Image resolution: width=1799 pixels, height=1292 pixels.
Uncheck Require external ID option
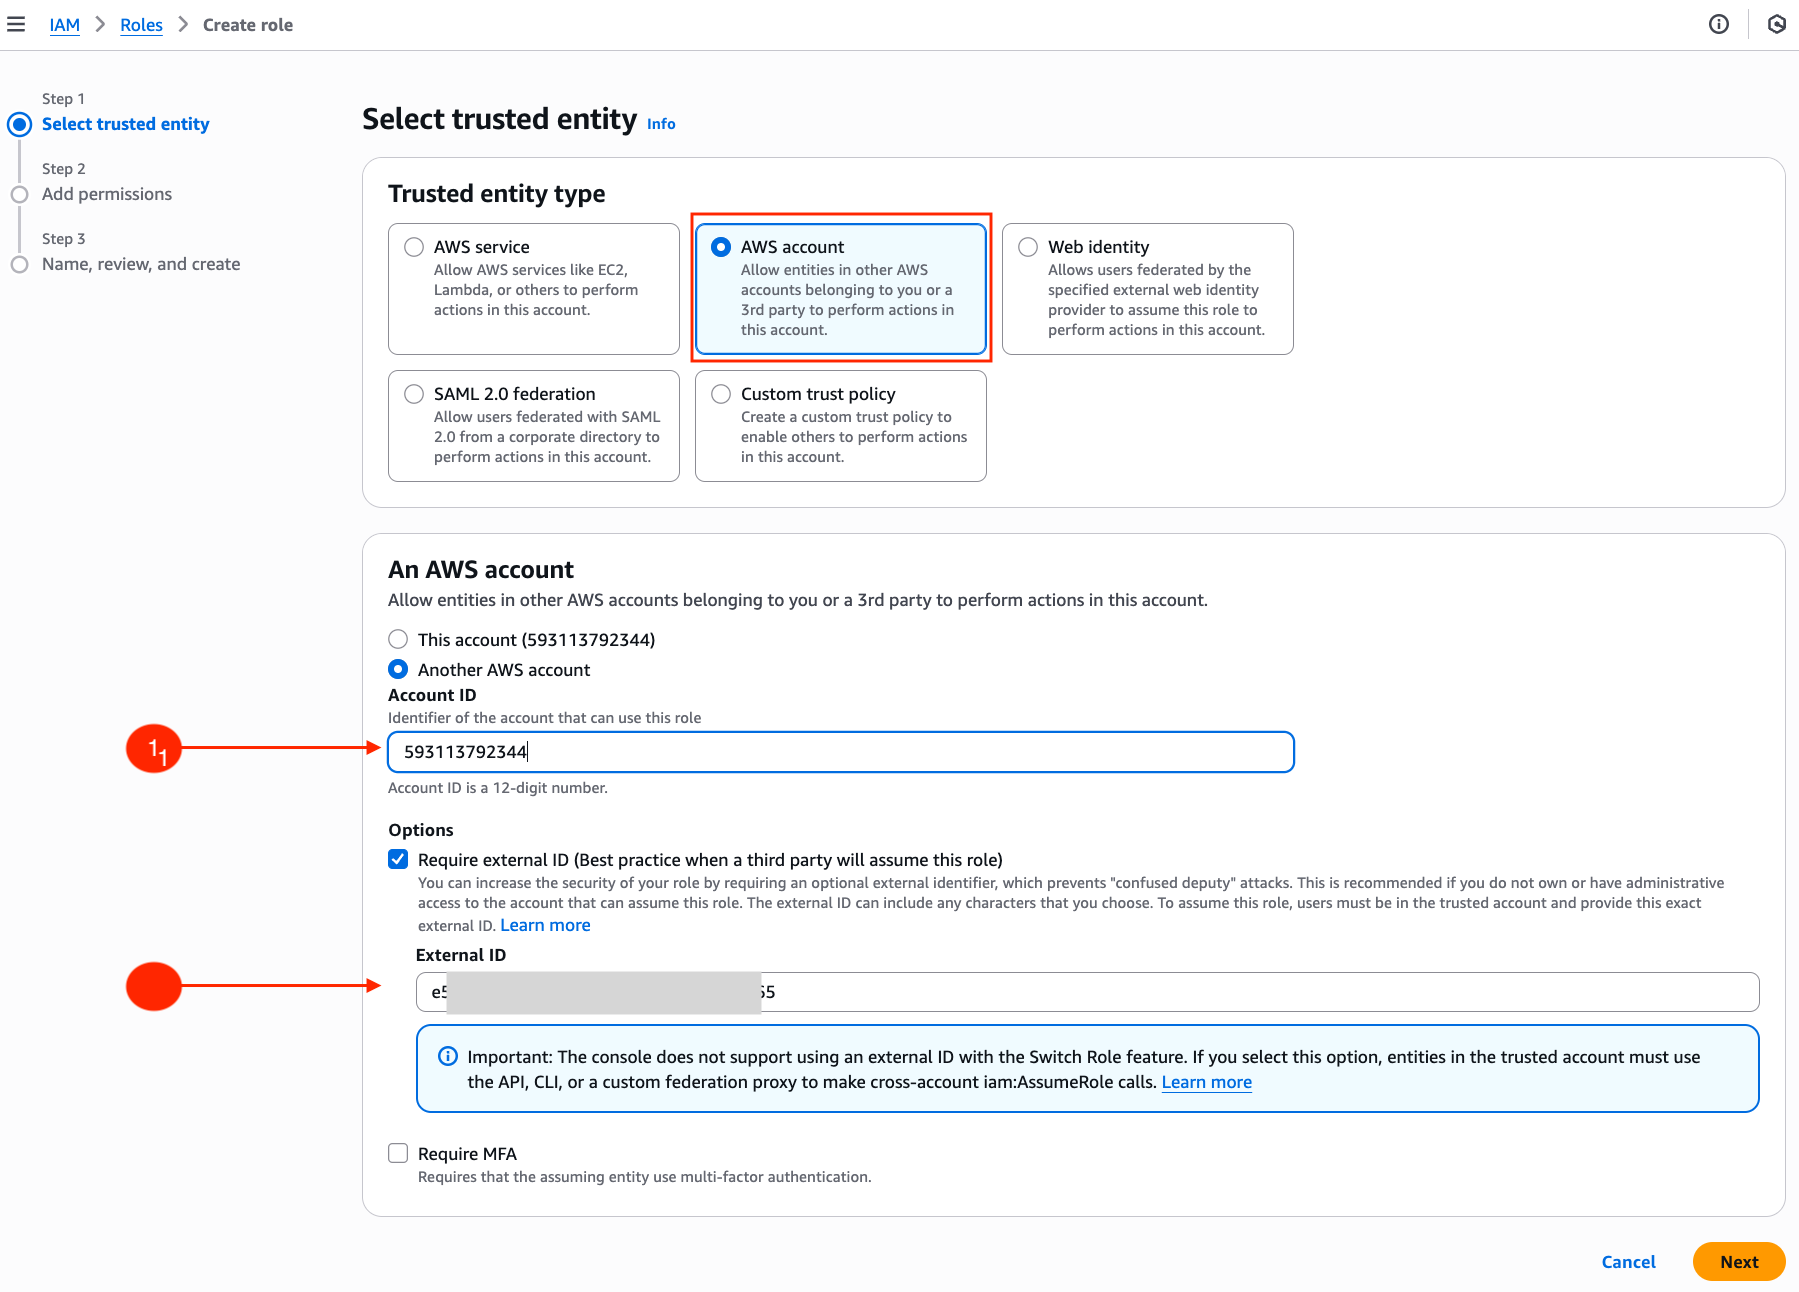(x=398, y=857)
